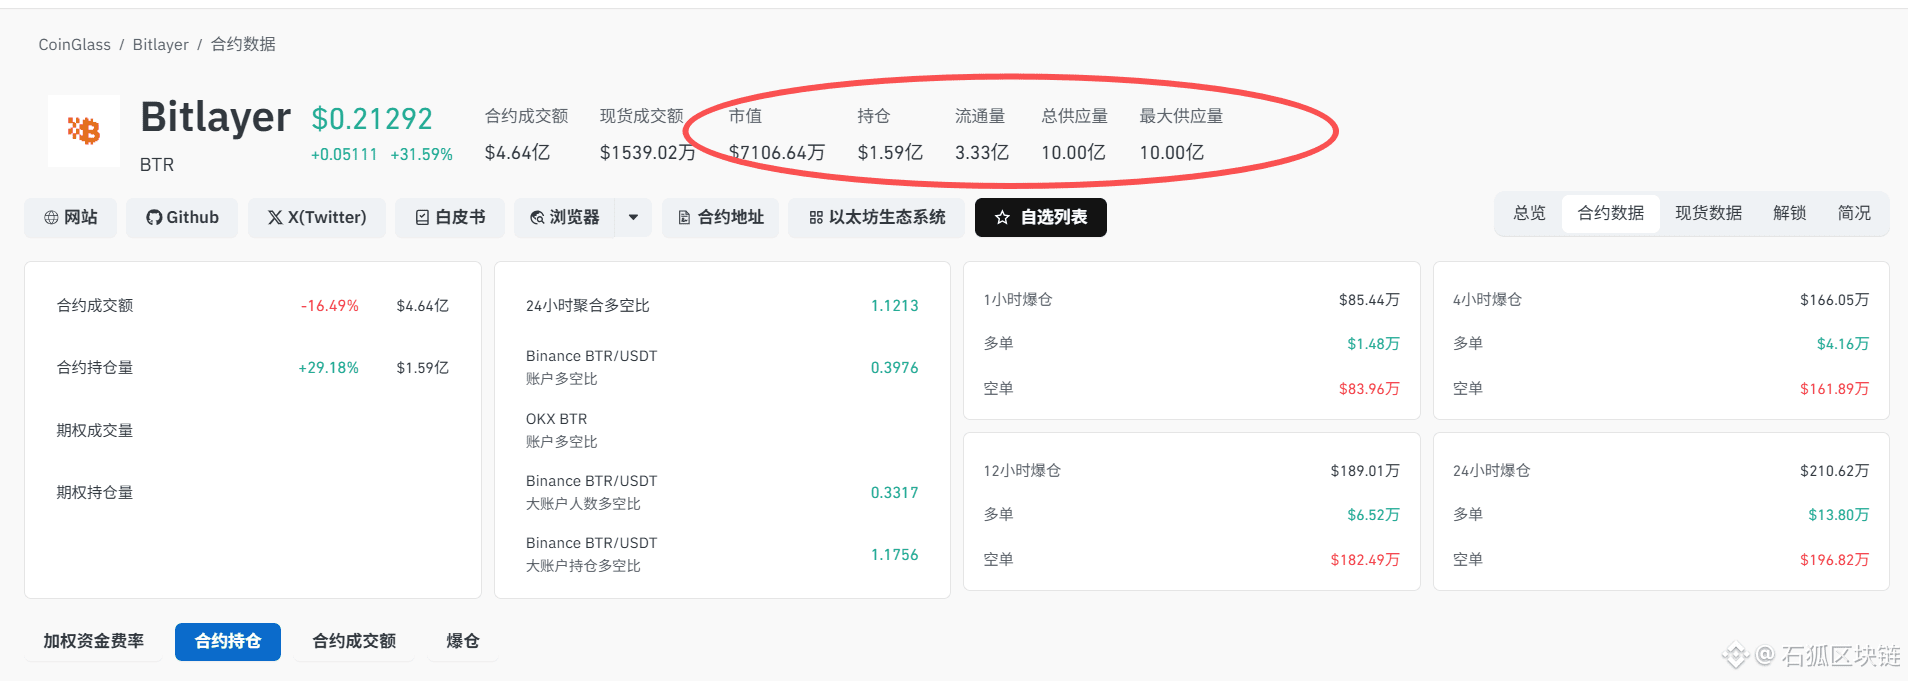Click 12小时 空单 value $182.49万
Image resolution: width=1908 pixels, height=681 pixels.
tap(1365, 560)
